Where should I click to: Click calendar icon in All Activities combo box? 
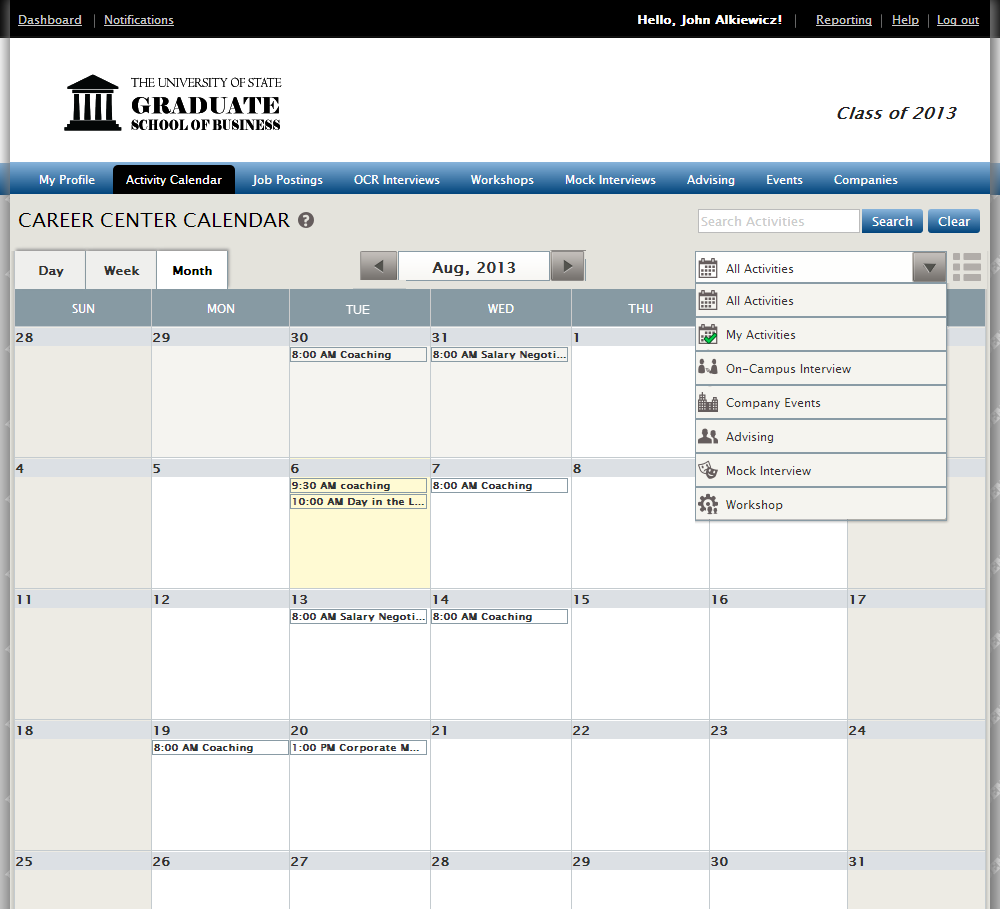(x=708, y=268)
